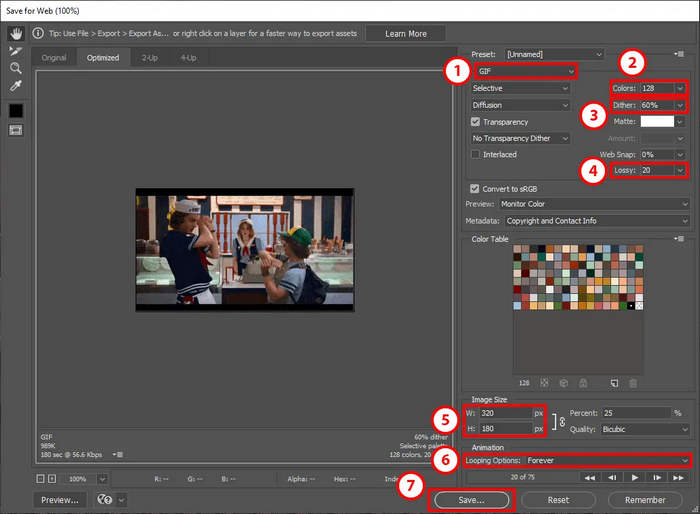Open the Diffusion dither algorithm dropdown
The width and height of the screenshot is (700, 514).
coord(520,105)
